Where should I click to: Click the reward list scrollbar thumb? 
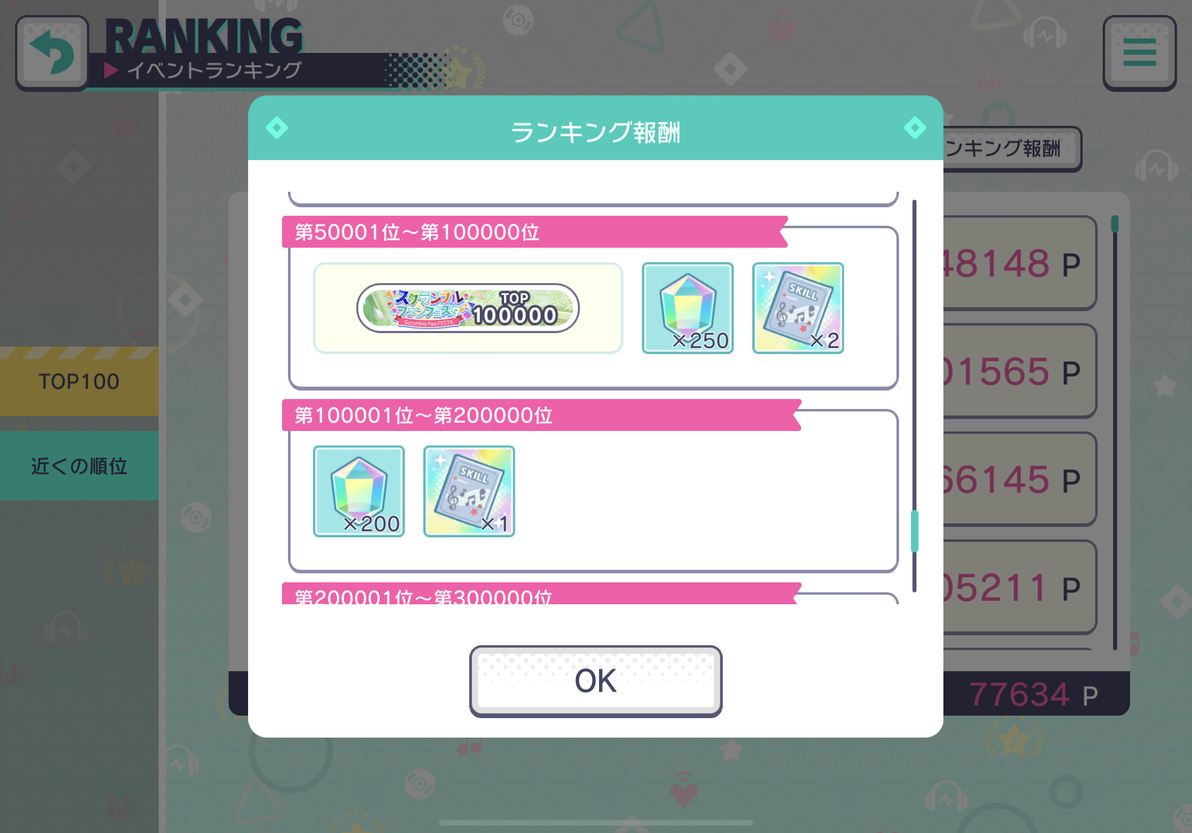(x=915, y=531)
